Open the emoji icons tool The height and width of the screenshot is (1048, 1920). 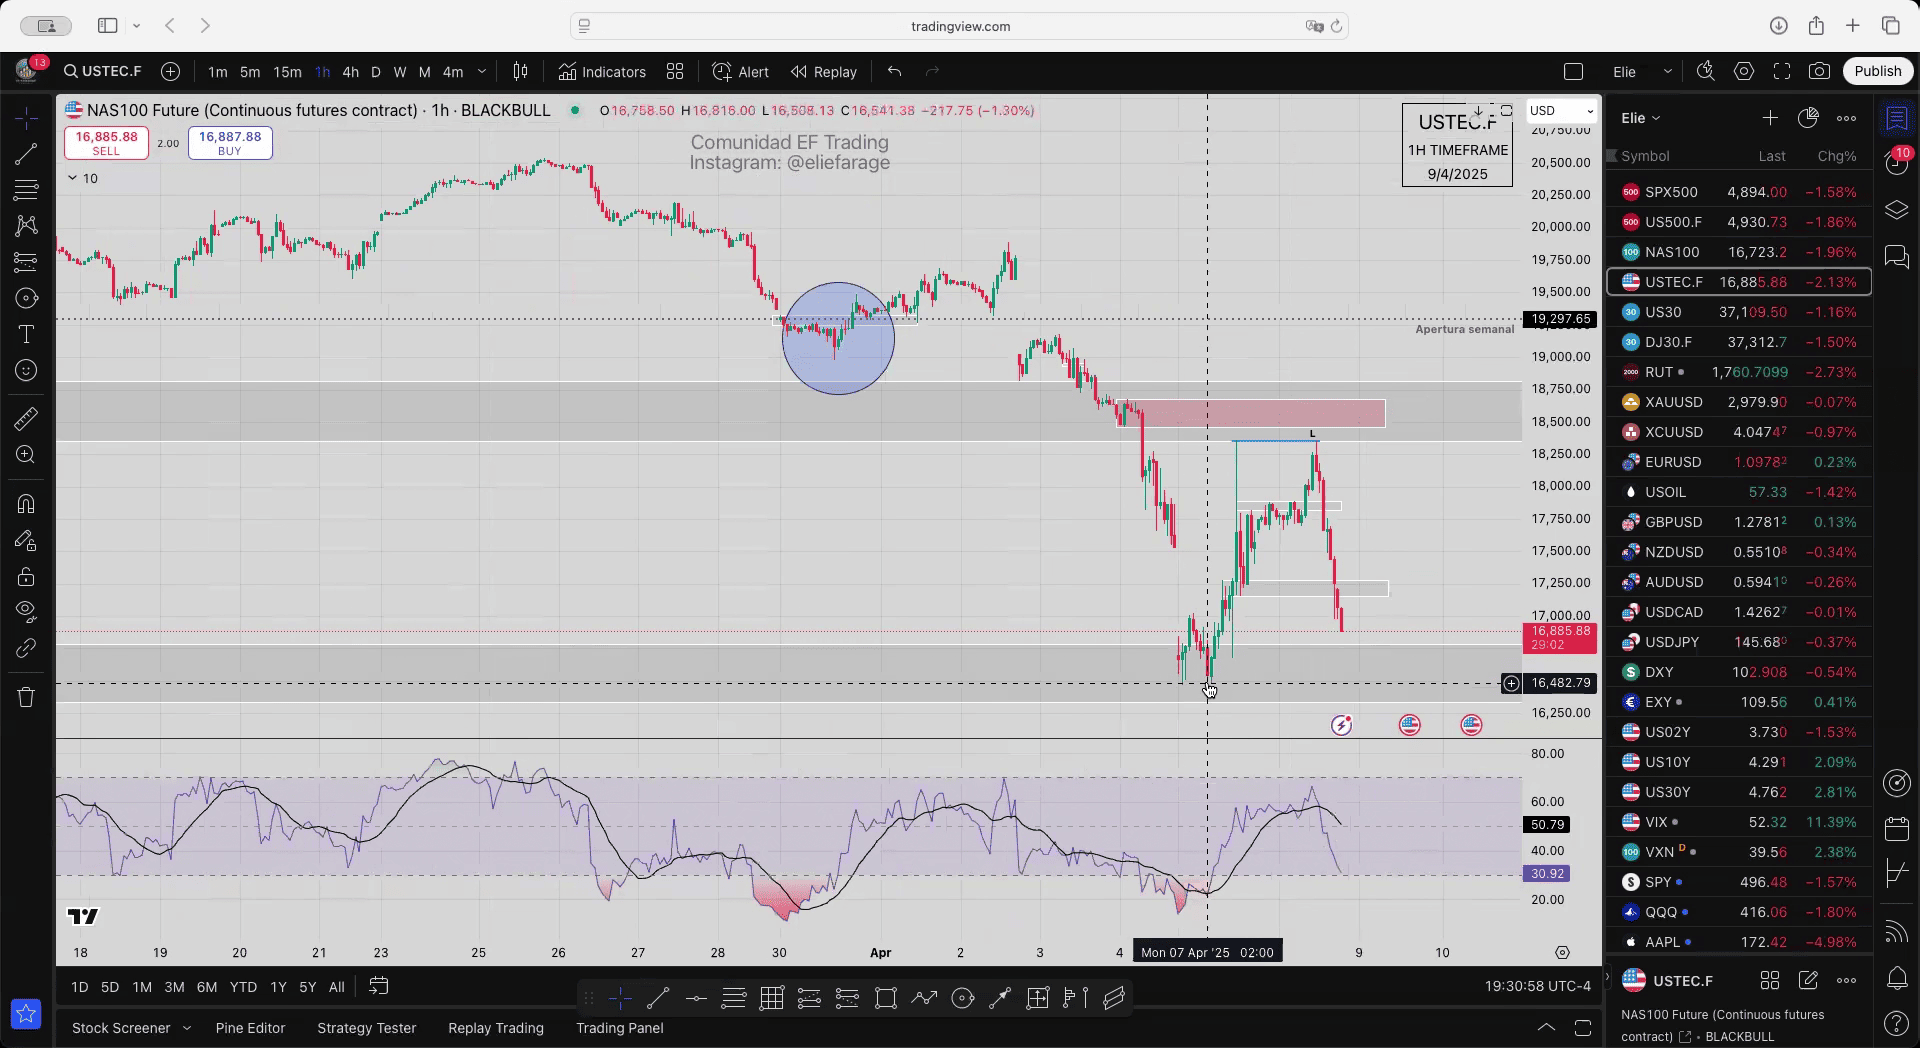pyautogui.click(x=26, y=370)
